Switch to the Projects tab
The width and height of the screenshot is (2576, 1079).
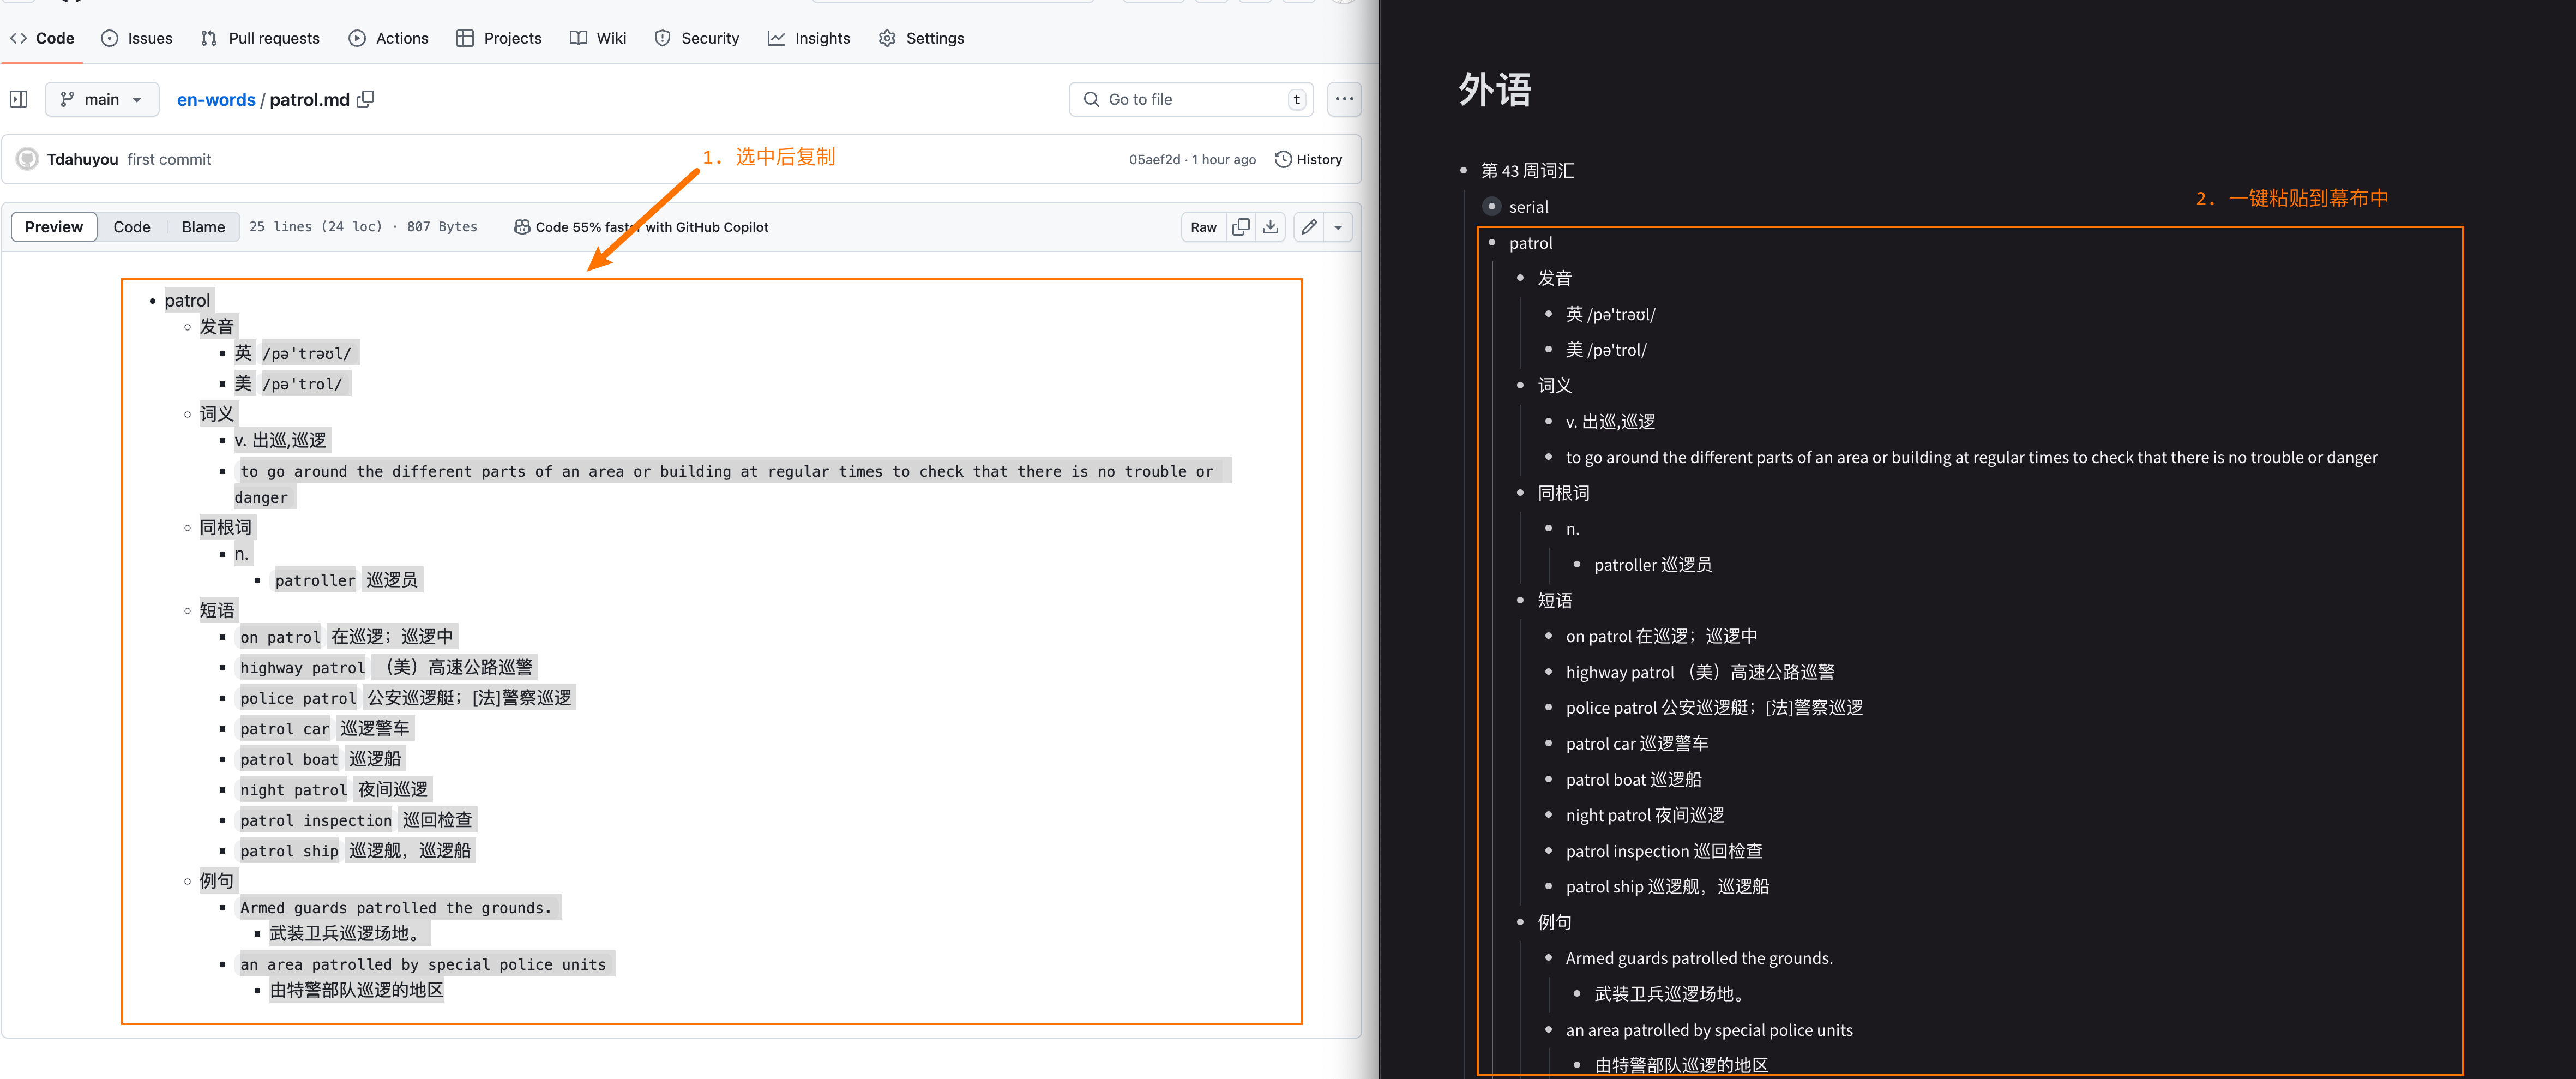[499, 38]
